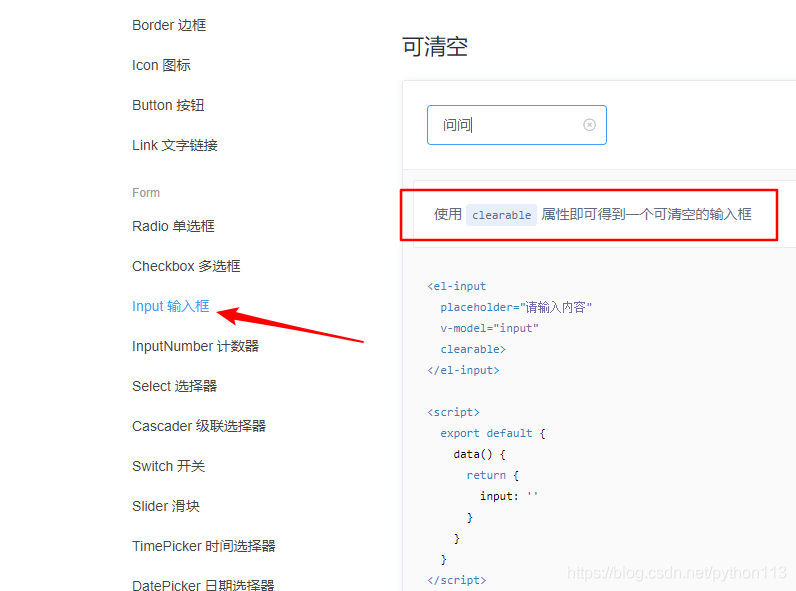Screen dimensions: 796x591
Task: Click the clearable> attribute code line
Action: tap(473, 349)
